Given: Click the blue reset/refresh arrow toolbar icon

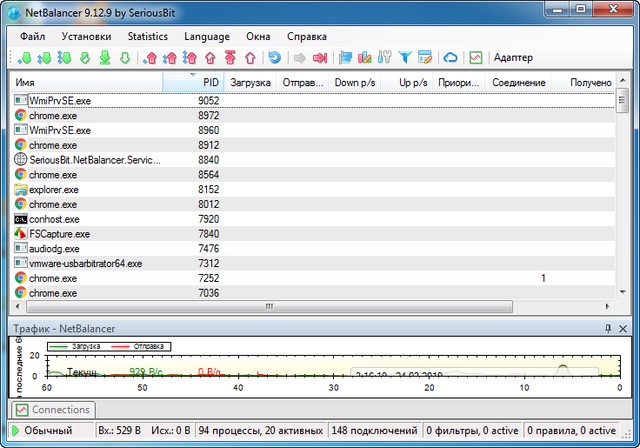Looking at the screenshot, I should click(274, 57).
